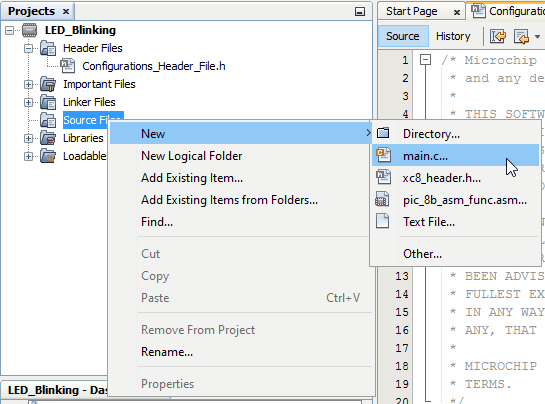Image resolution: width=545 pixels, height=404 pixels.
Task: Select the Linker Files tree label
Action: (x=89, y=102)
